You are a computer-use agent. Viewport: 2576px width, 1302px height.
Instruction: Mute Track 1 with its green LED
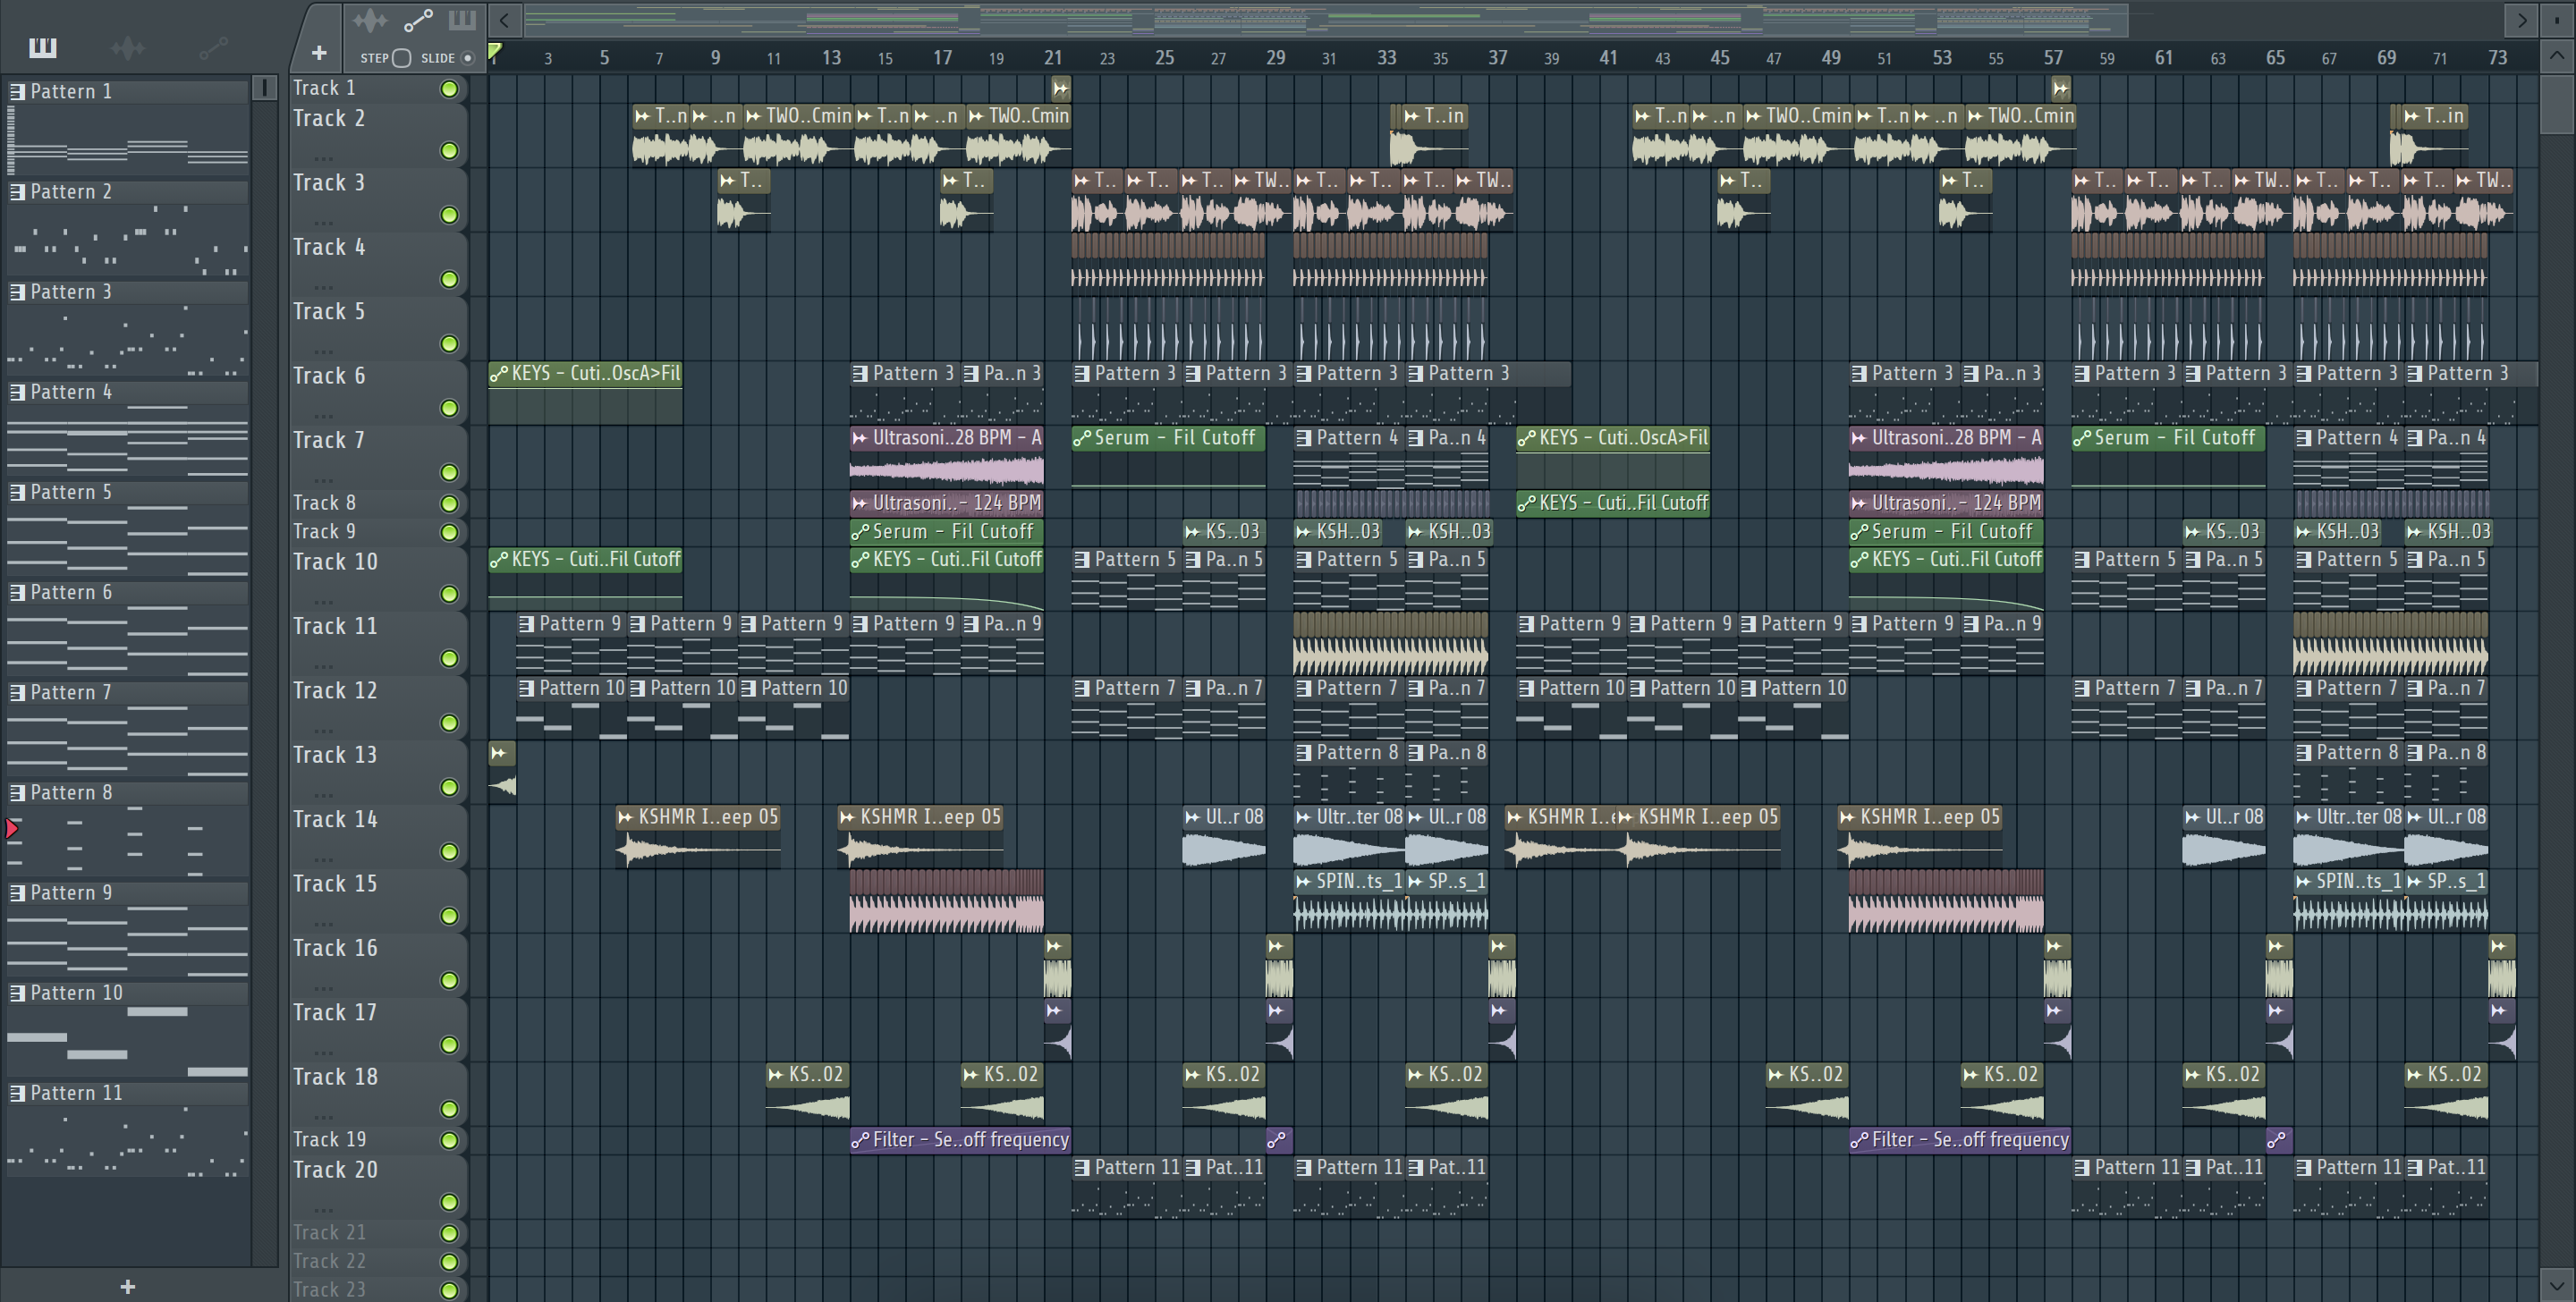point(450,89)
